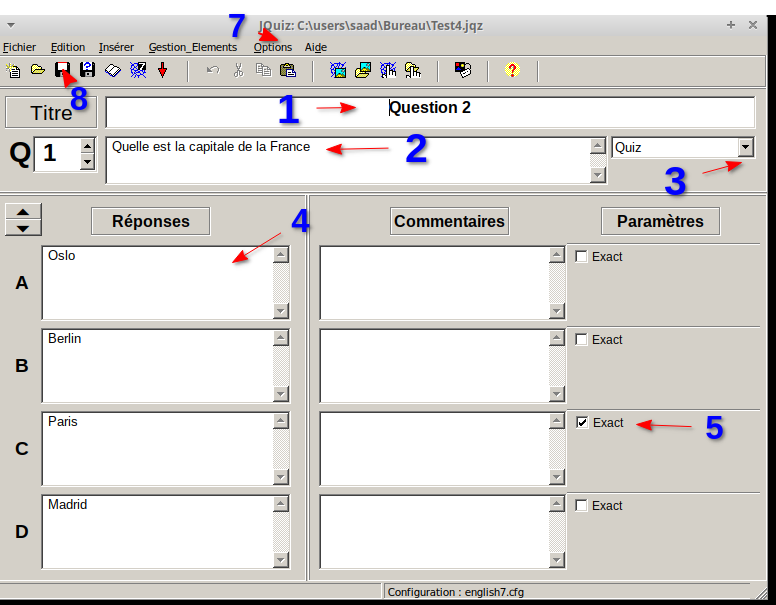Click the scrollbar of the Oslo answer box

(x=281, y=283)
